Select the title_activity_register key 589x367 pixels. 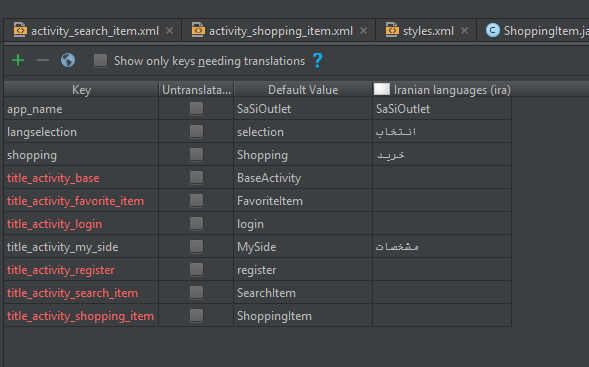pos(81,270)
